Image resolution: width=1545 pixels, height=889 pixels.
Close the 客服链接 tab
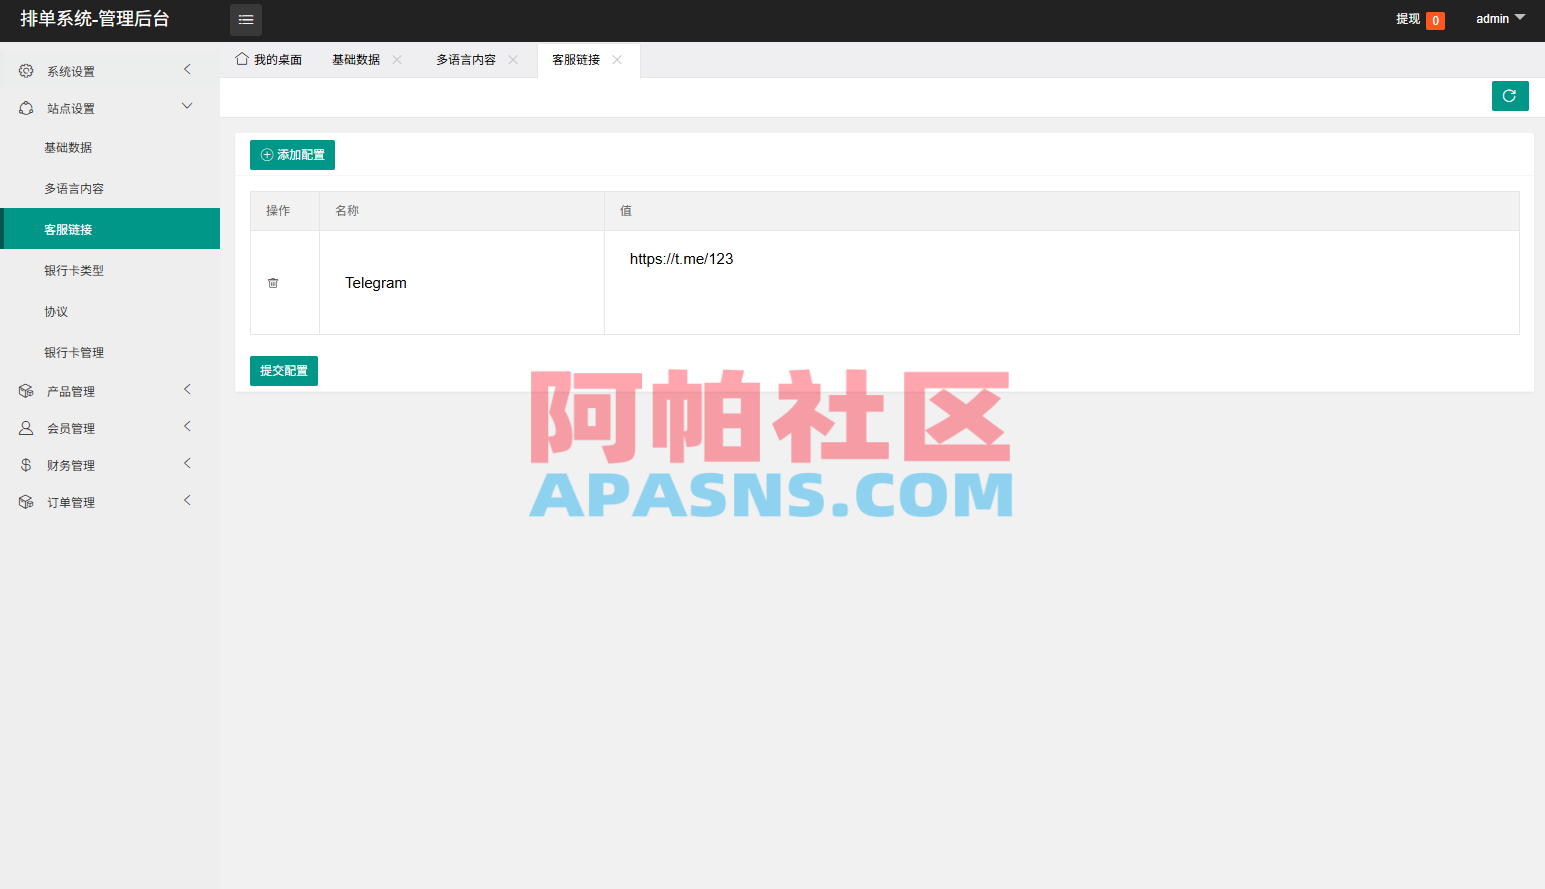pos(617,60)
